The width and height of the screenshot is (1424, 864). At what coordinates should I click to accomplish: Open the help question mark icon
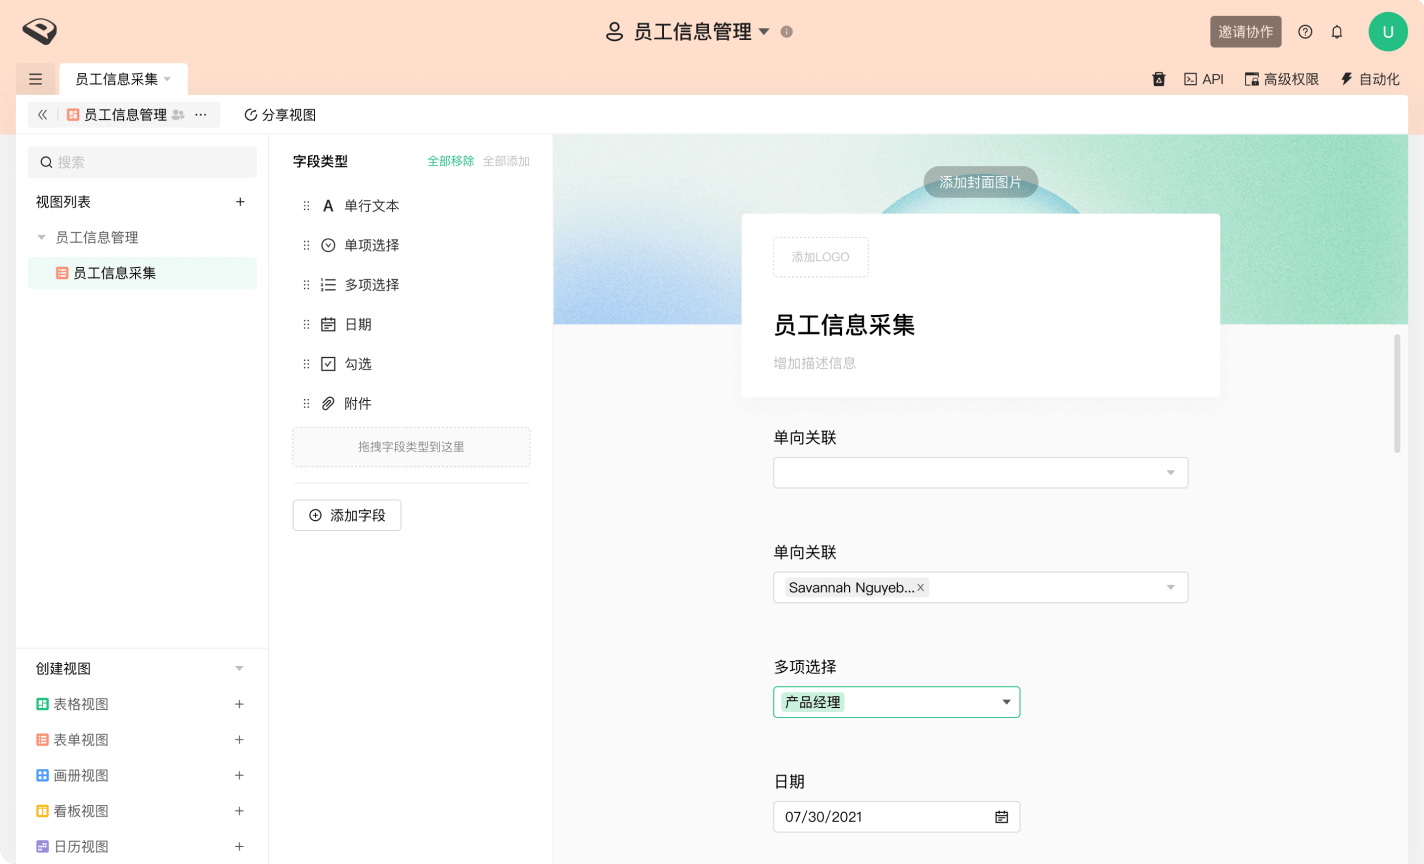point(1305,32)
